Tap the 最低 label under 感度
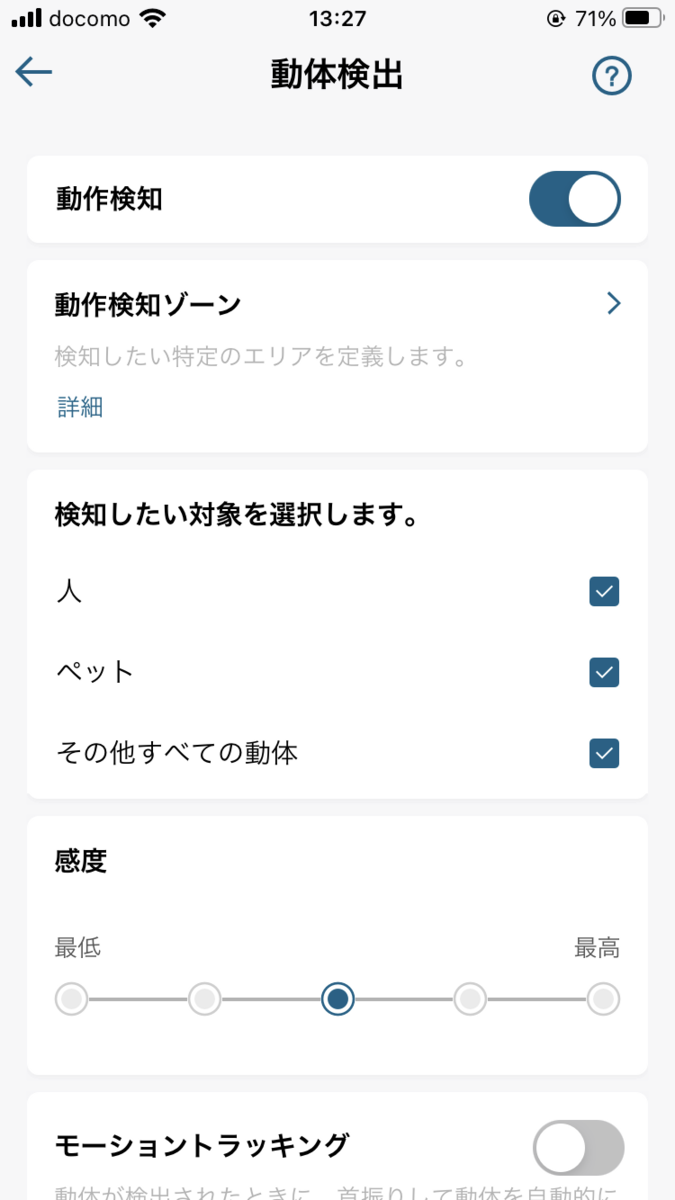Image resolution: width=675 pixels, height=1200 pixels. click(78, 947)
